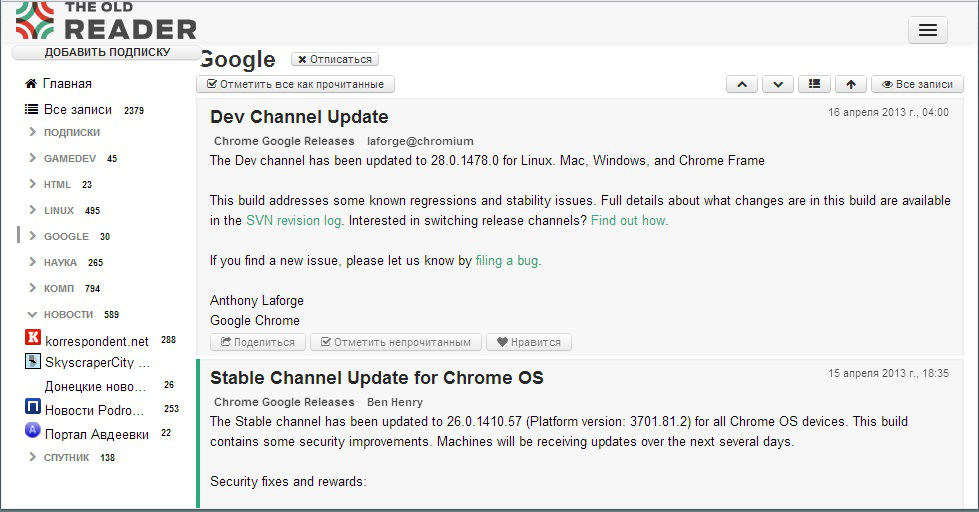Open the SVN revision log link
Image resolution: width=979 pixels, height=512 pixels.
coord(294,221)
